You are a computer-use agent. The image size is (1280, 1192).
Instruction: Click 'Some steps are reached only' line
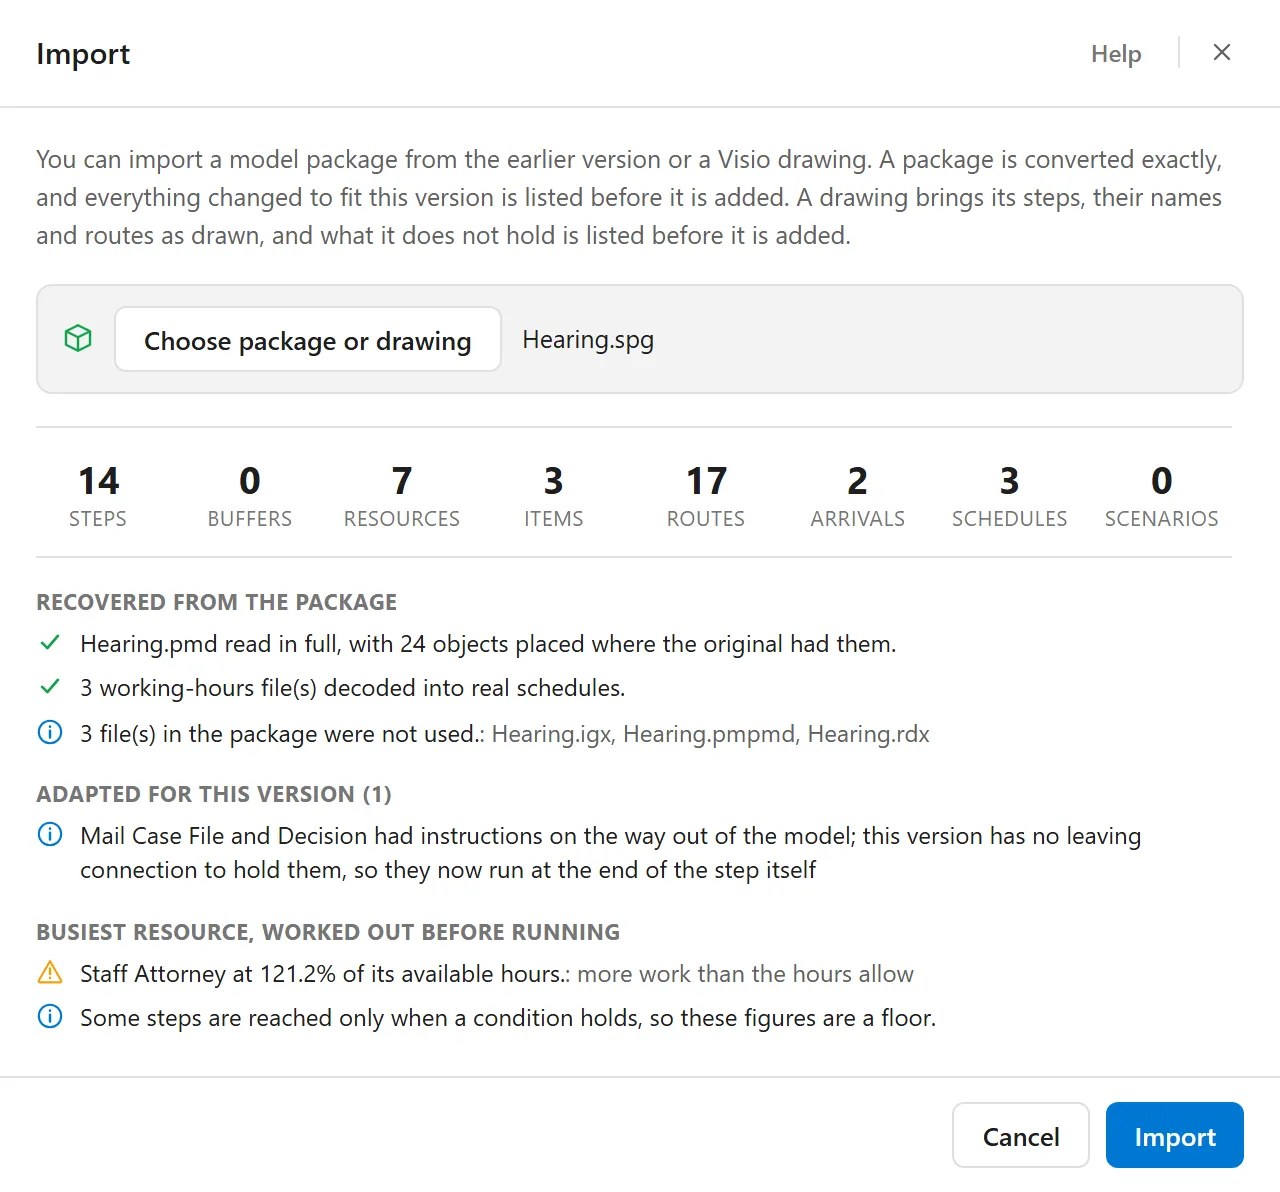point(508,1018)
